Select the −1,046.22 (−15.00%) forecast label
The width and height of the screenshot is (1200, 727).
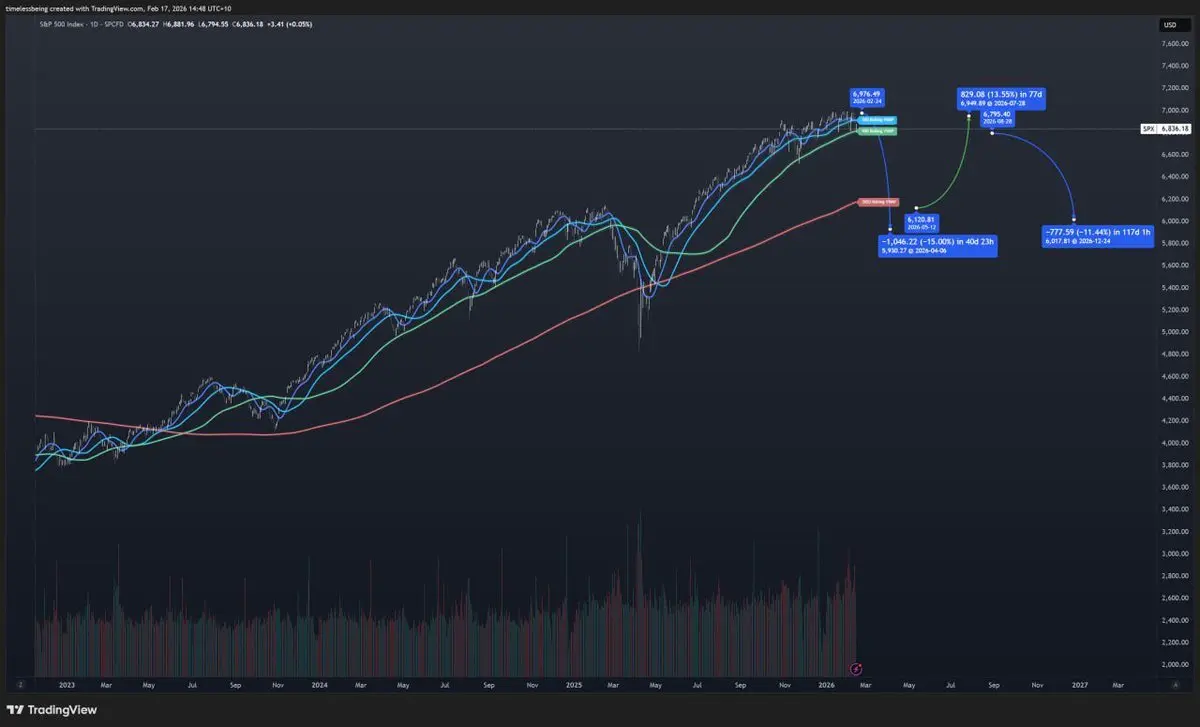coord(939,246)
